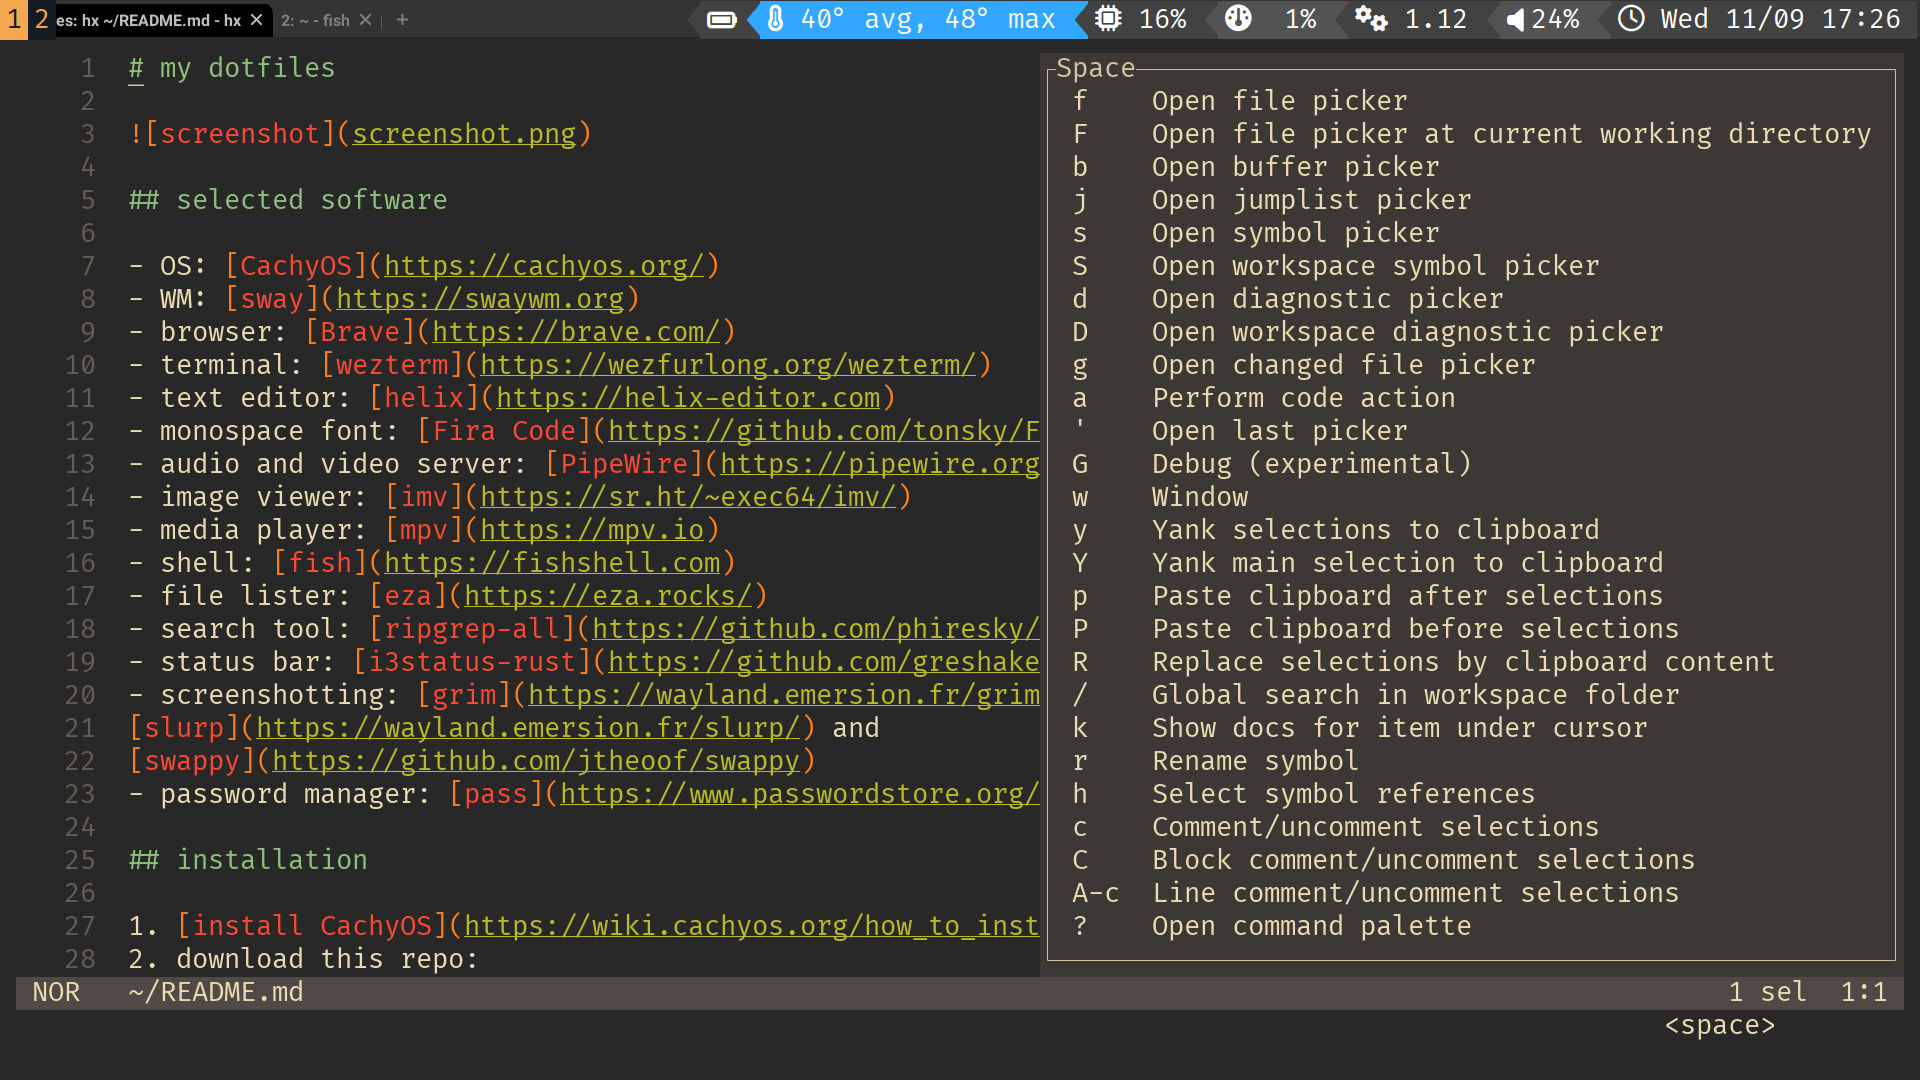1920x1080 pixels.
Task: Open a new tab with plus icon
Action: [402, 20]
